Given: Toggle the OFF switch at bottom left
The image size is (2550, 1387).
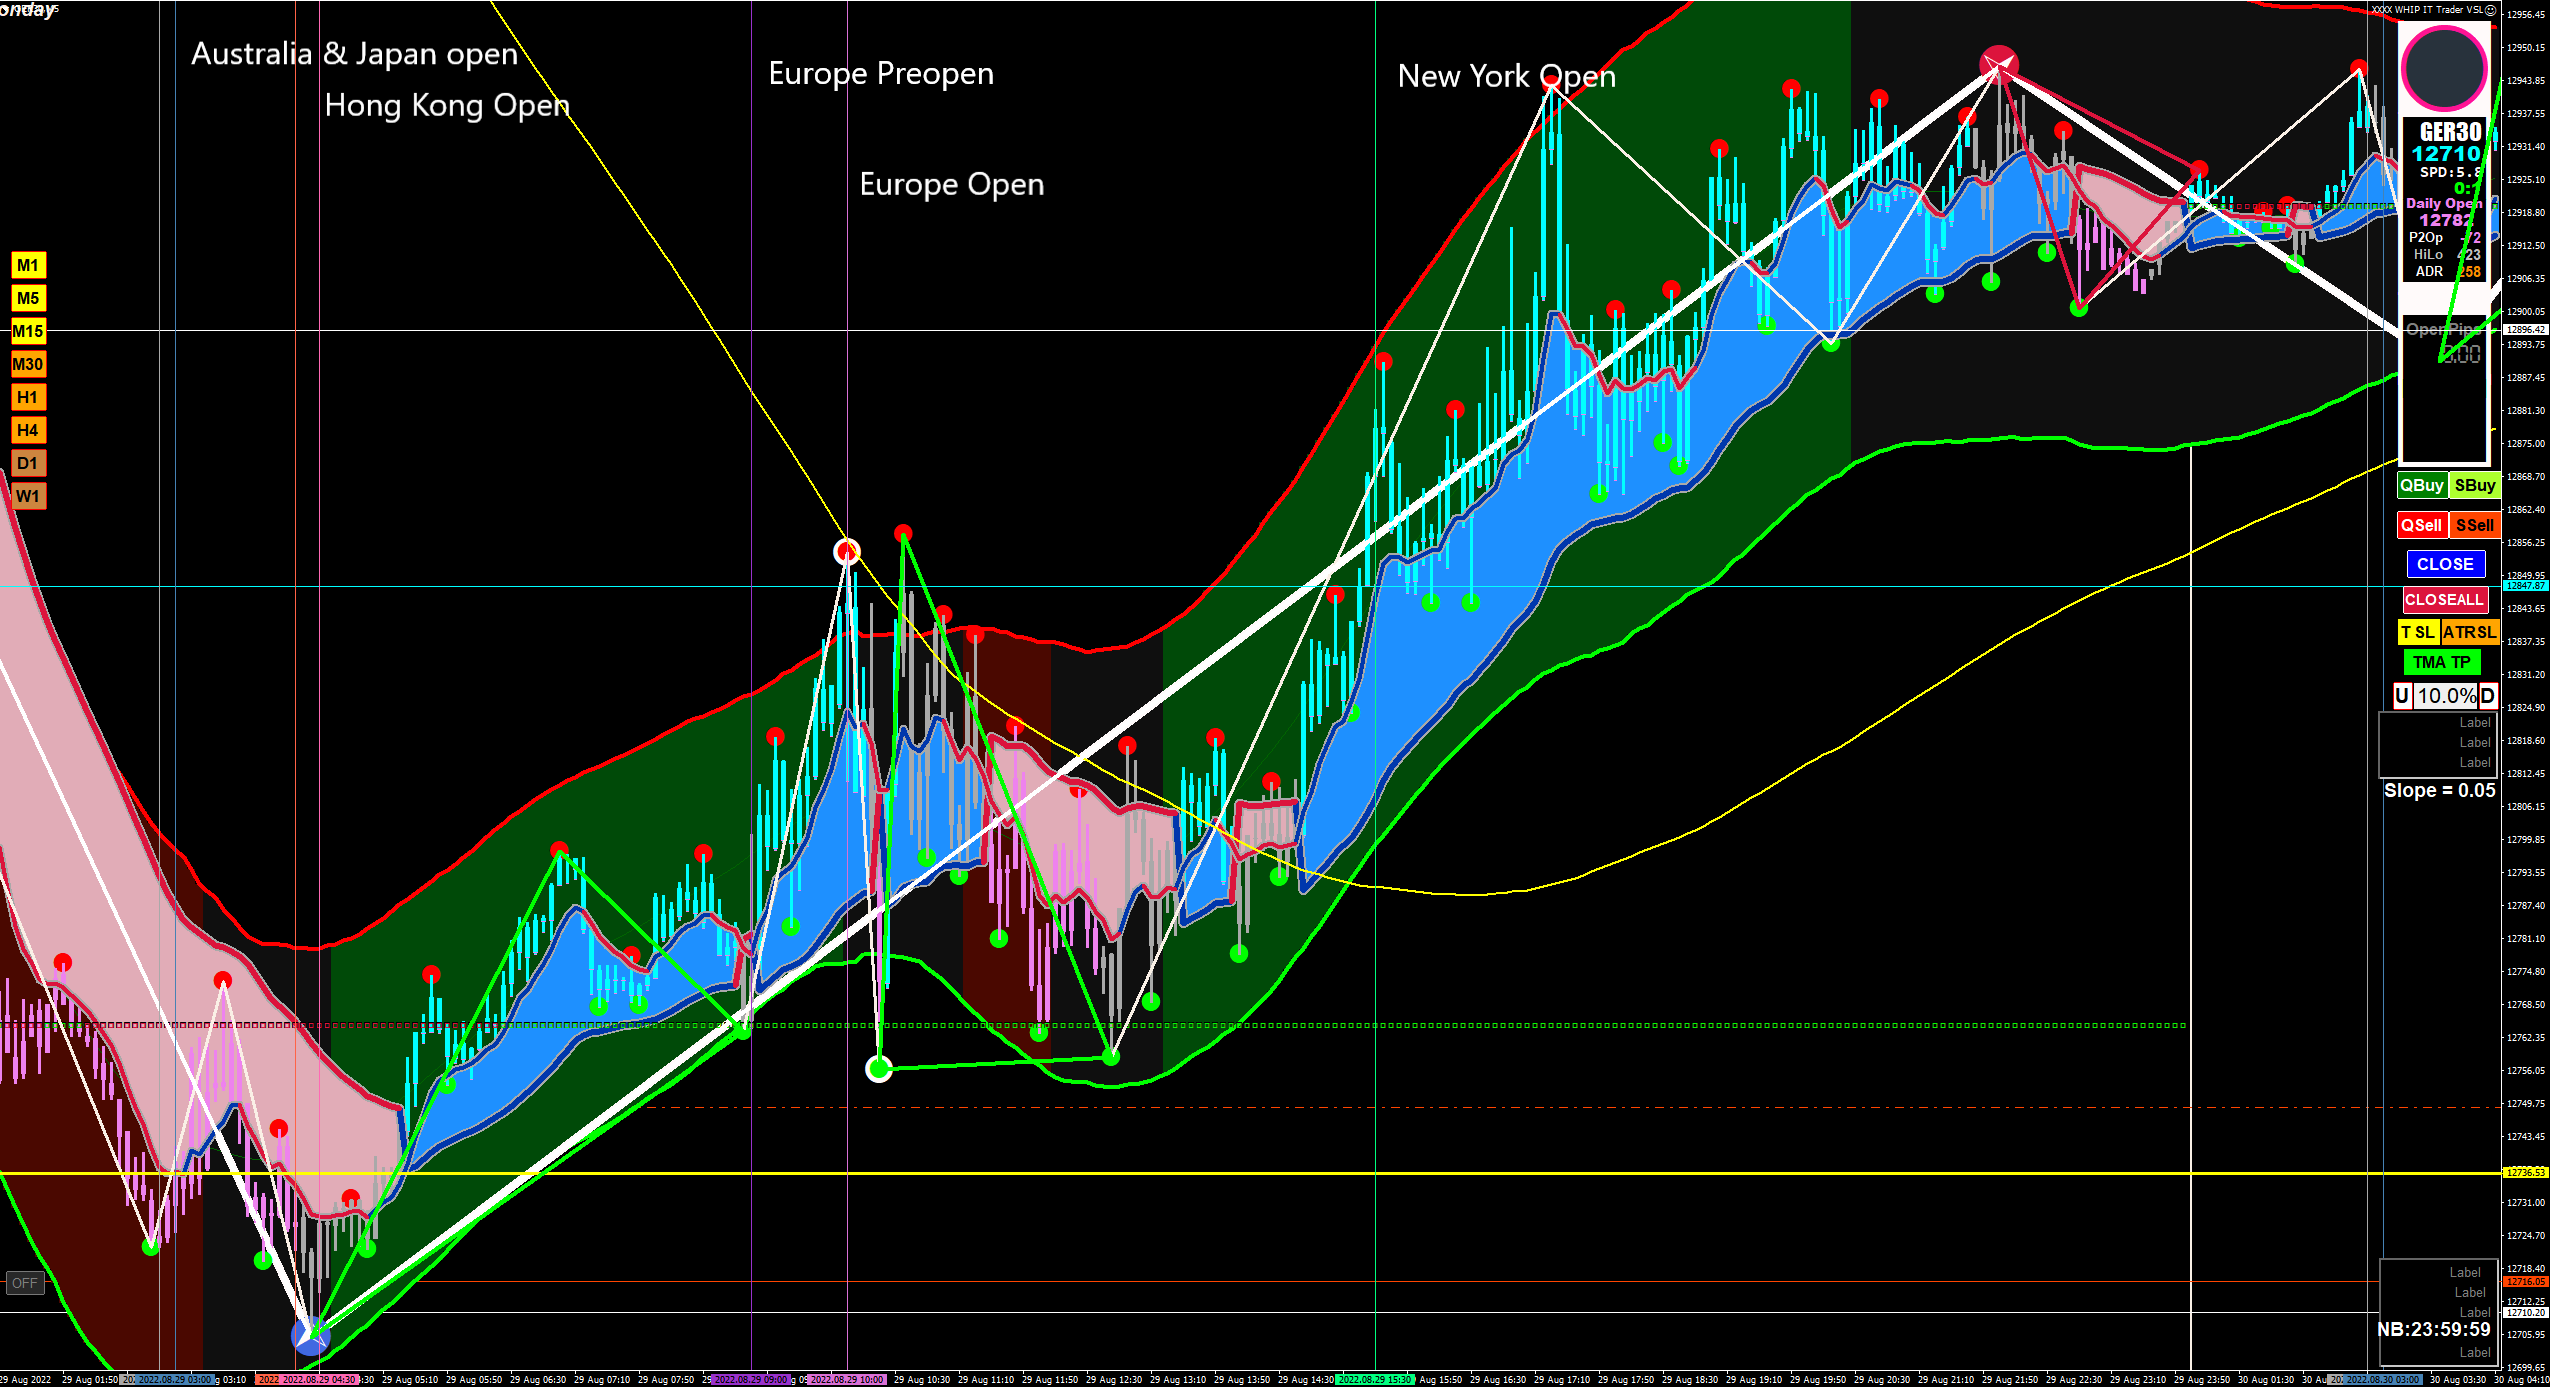Looking at the screenshot, I should (x=25, y=1283).
